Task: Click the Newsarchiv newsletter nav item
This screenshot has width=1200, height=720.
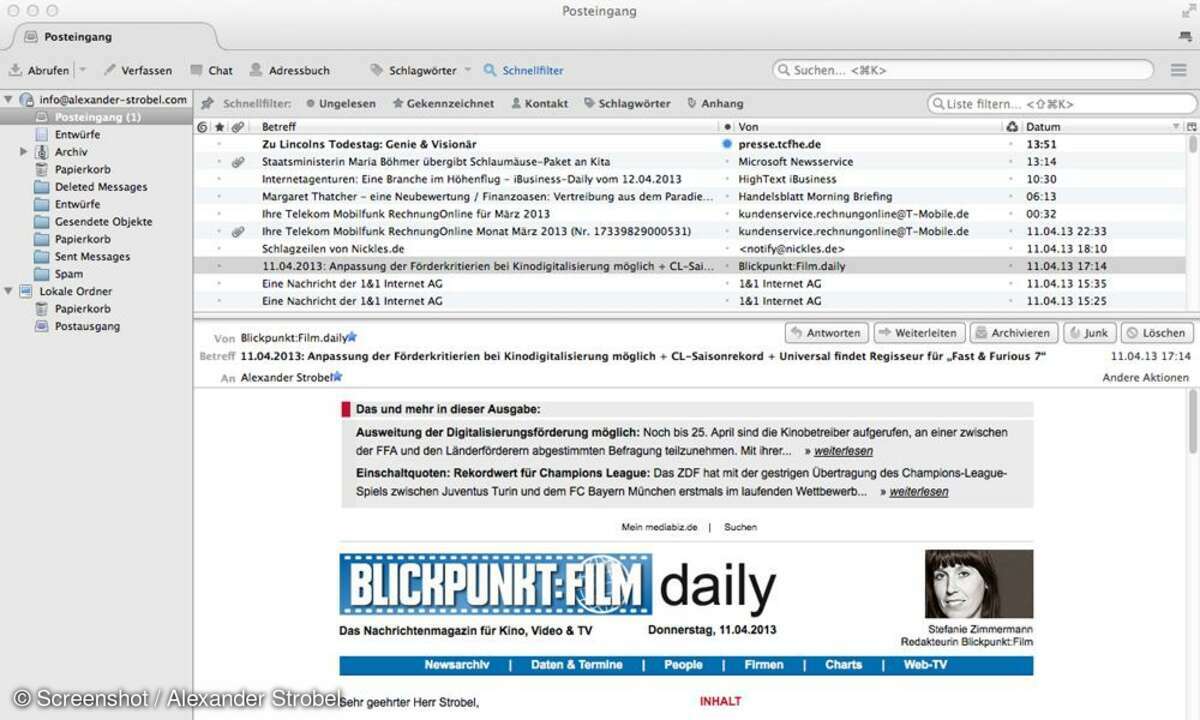Action: (457, 665)
